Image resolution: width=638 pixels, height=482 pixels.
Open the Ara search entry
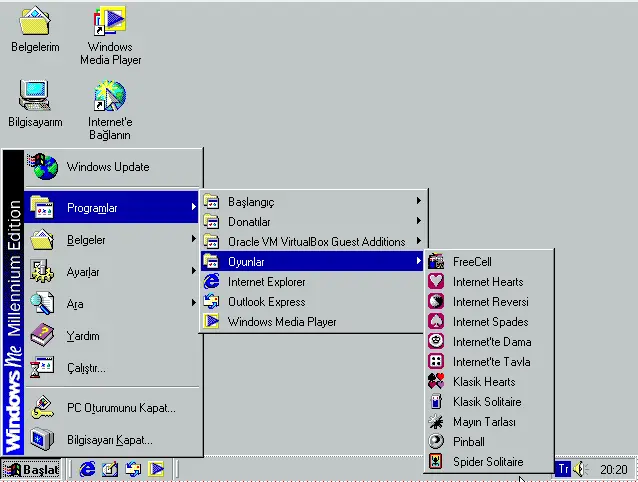tap(112, 304)
